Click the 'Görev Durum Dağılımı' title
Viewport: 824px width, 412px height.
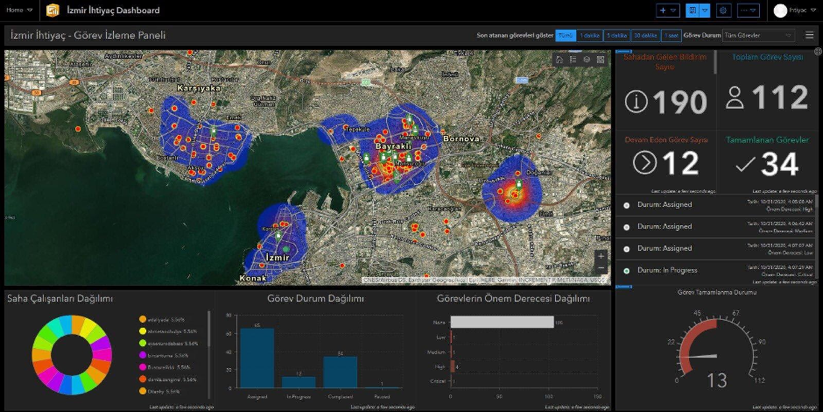point(315,299)
